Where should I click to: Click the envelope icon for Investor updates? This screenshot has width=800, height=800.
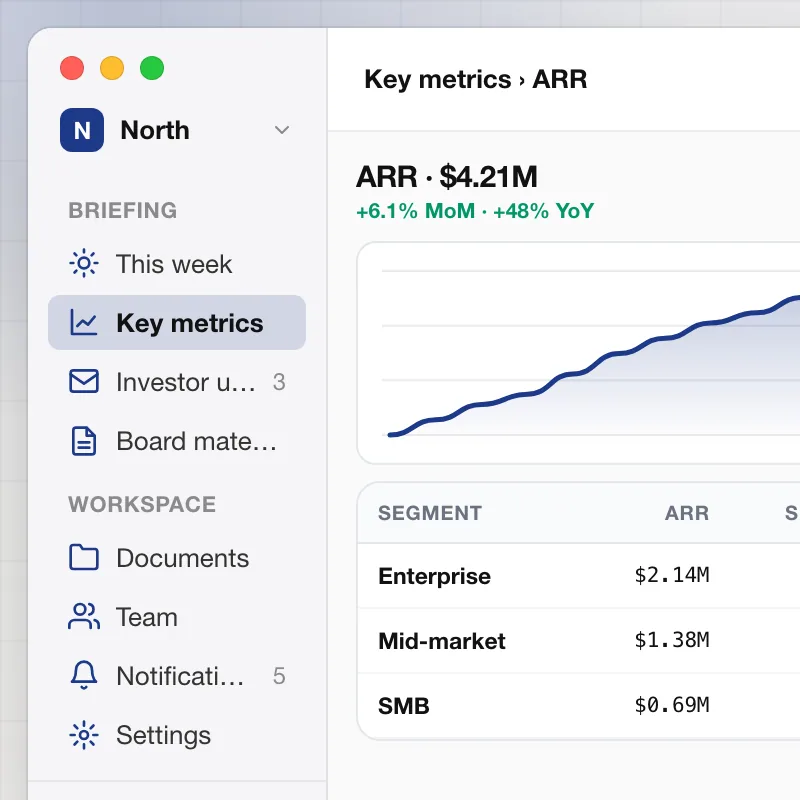tap(84, 382)
